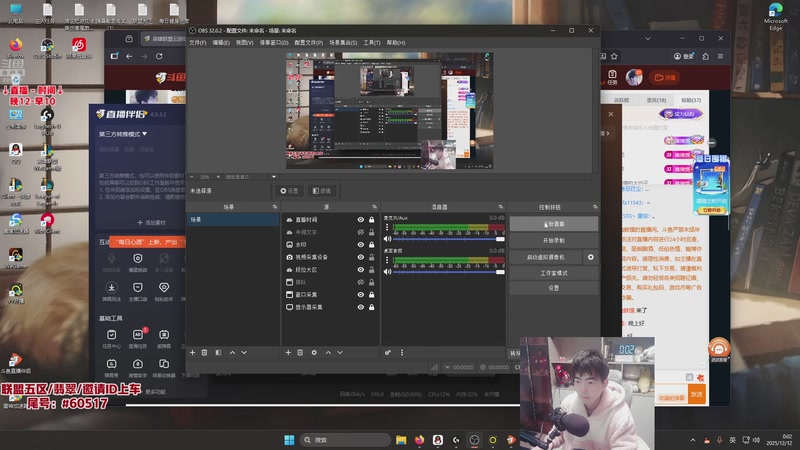Adjust 桌面音频 volume slider
Image resolution: width=800 pixels, height=450 pixels.
click(x=449, y=272)
